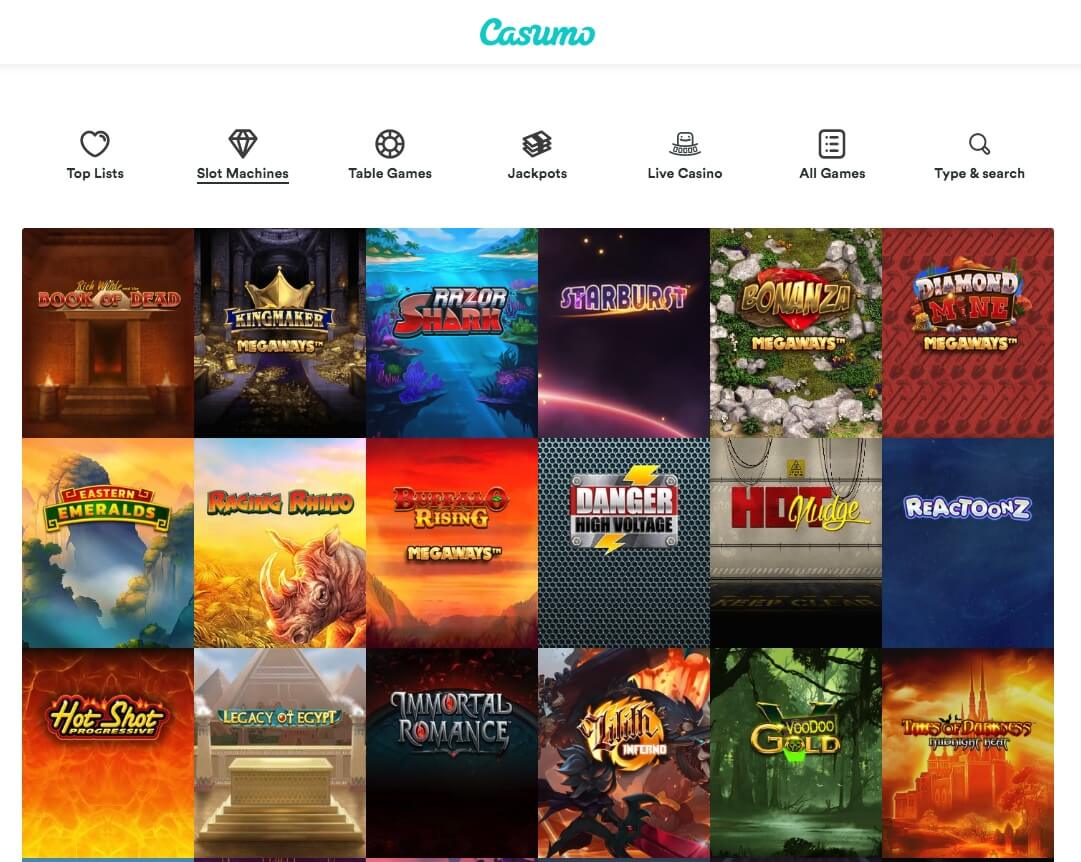Open Table Games chip icon
Image resolution: width=1081 pixels, height=862 pixels.
[x=390, y=143]
